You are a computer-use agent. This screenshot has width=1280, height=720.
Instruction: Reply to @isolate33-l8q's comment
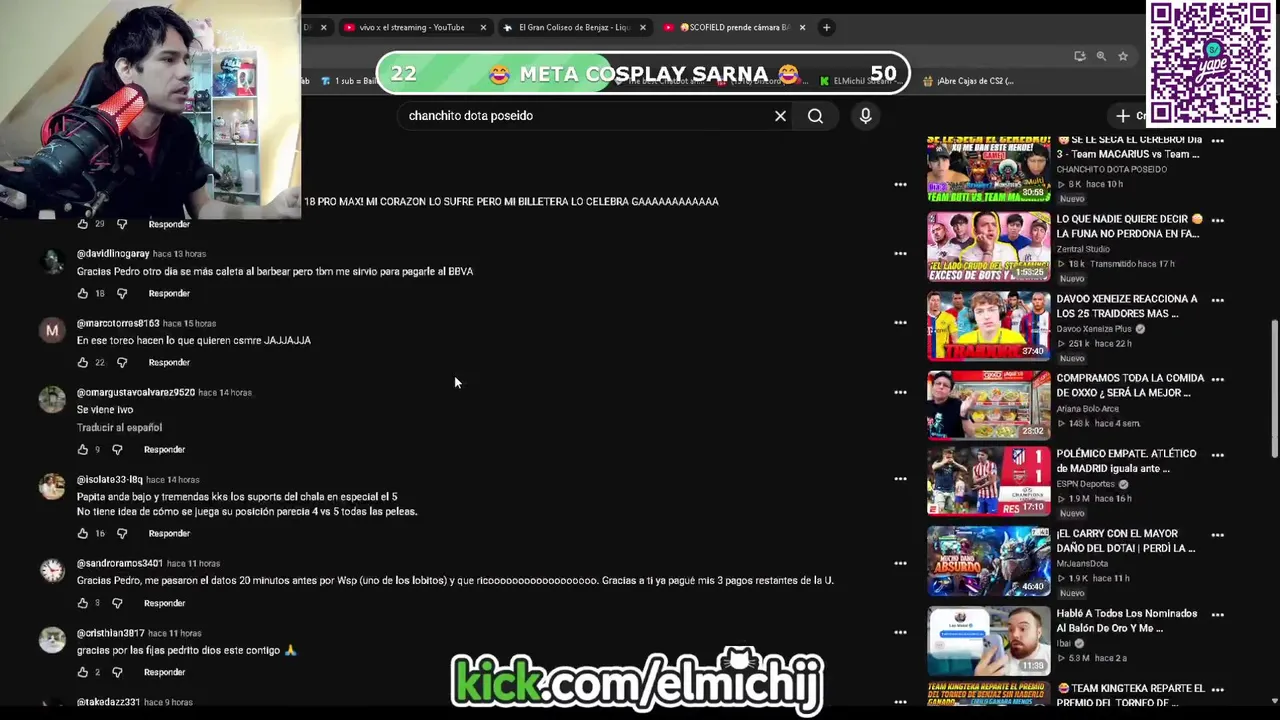pyautogui.click(x=169, y=533)
